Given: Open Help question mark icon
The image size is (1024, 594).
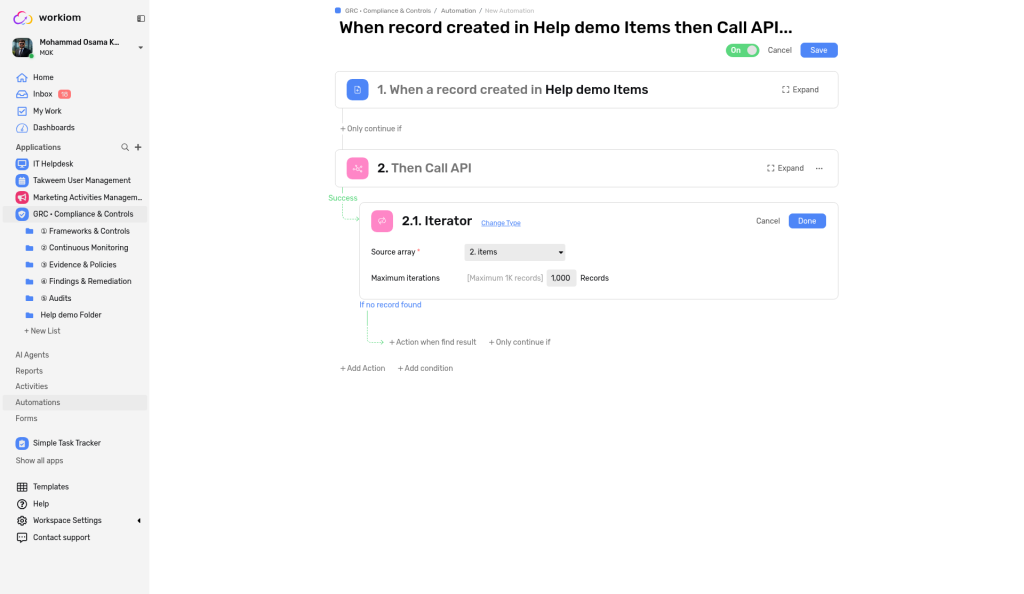Looking at the screenshot, I should (22, 504).
